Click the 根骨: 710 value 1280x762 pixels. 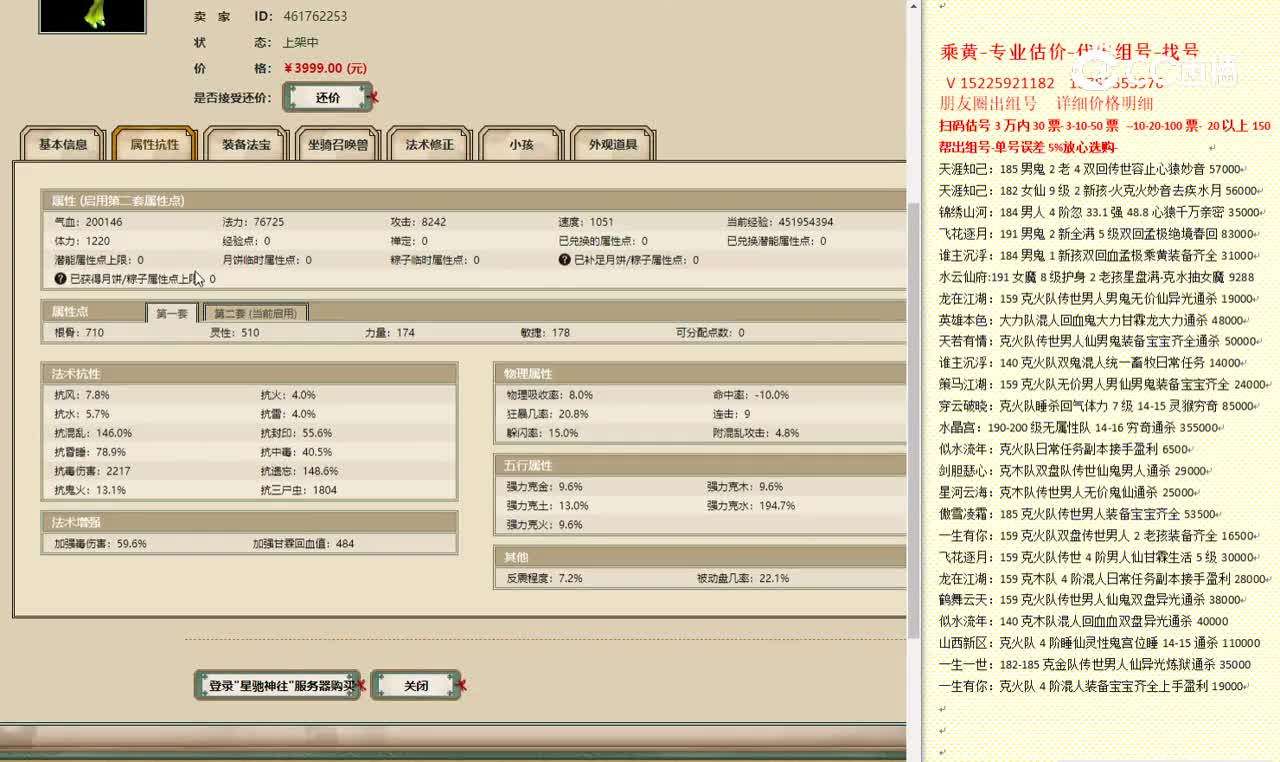pos(79,332)
